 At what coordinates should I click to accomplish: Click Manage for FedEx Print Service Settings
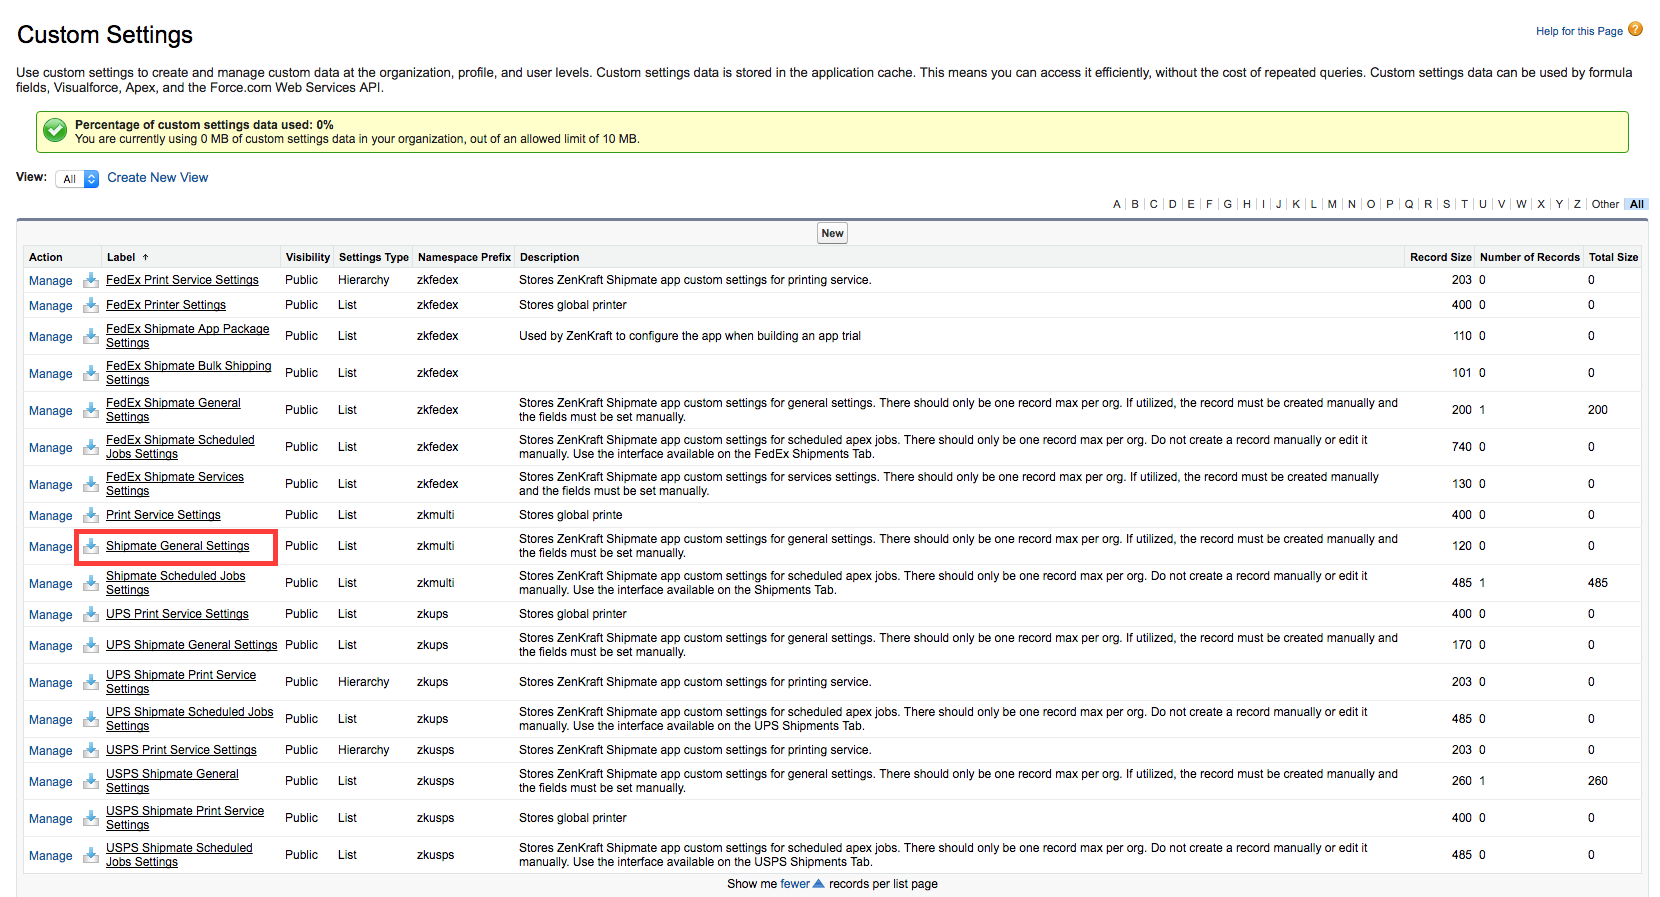tap(51, 281)
